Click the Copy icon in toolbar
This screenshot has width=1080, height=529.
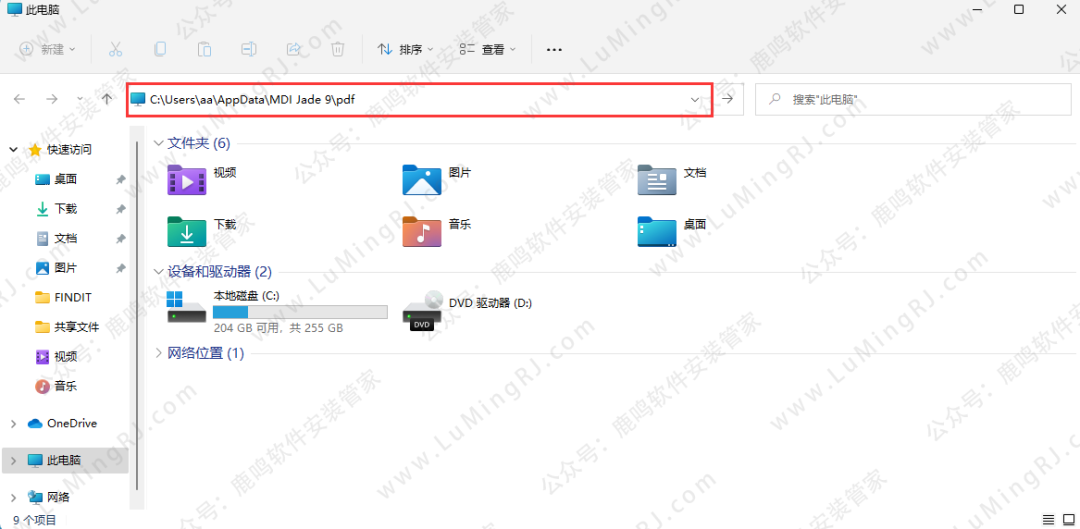click(x=160, y=49)
